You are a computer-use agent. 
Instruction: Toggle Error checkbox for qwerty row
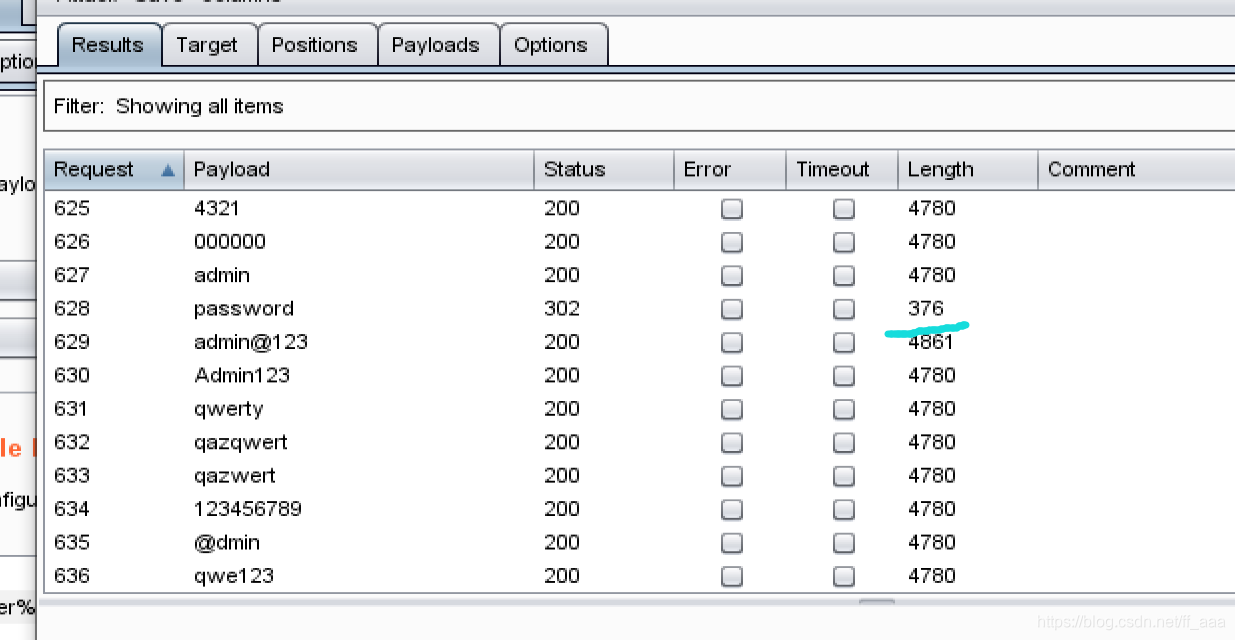pyautogui.click(x=732, y=409)
